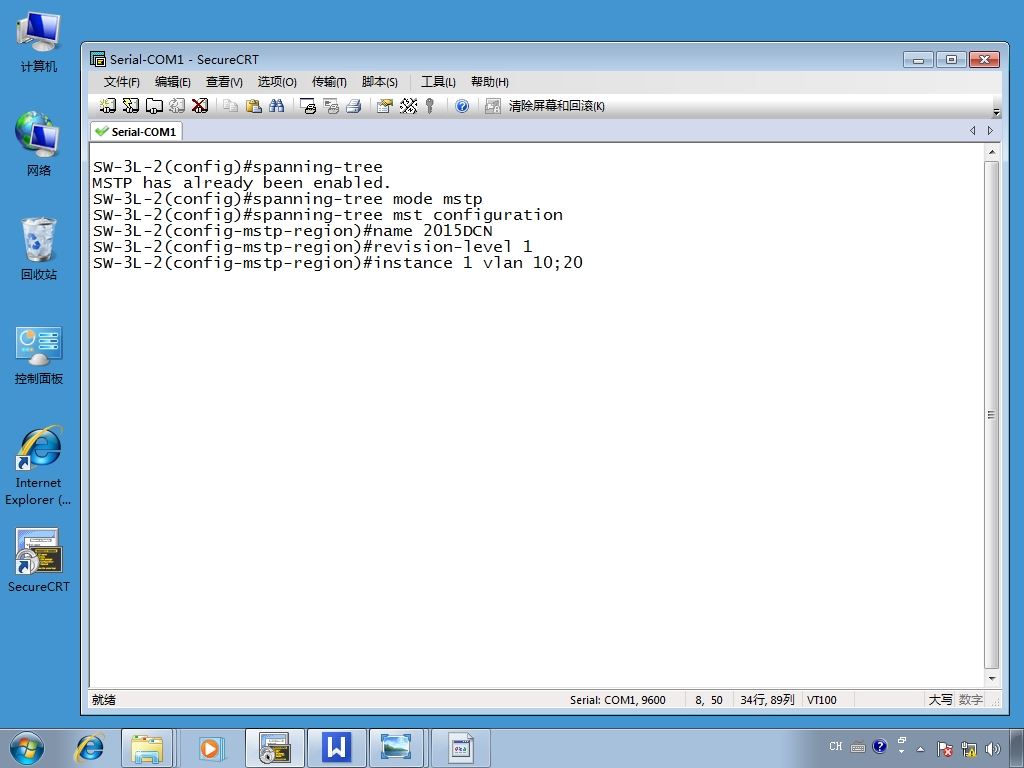Click the previous tab left arrow

coord(972,131)
